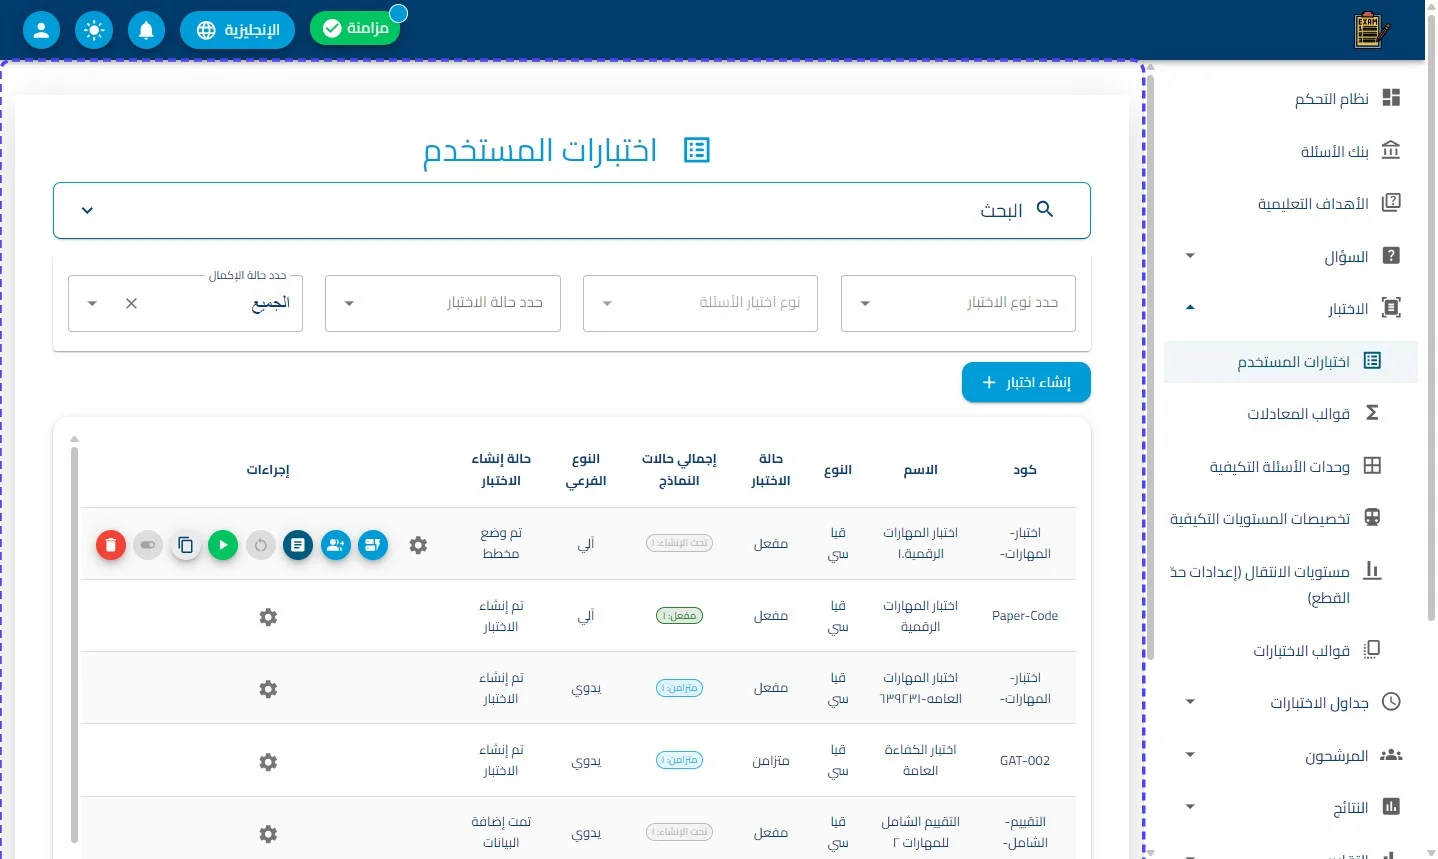Viewport: 1438px width, 859px height.
Task: Open notifications bell in header
Action: [146, 30]
